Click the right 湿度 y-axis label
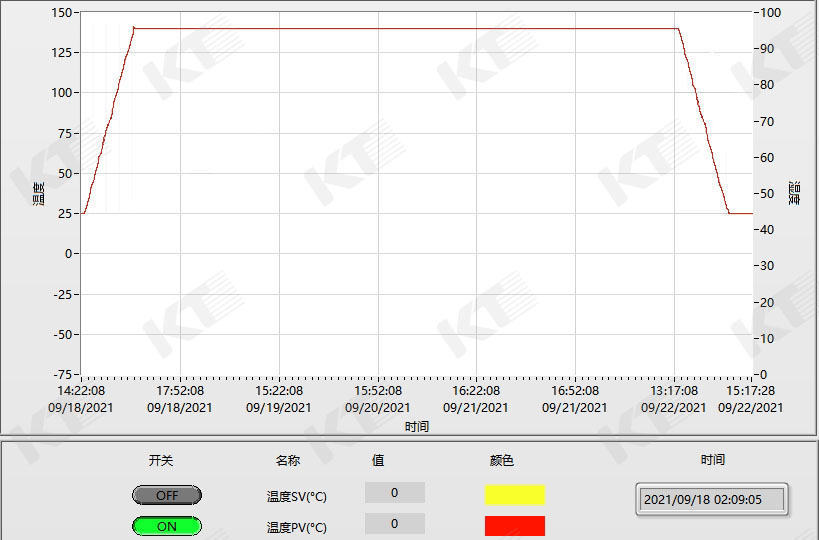 click(x=794, y=193)
